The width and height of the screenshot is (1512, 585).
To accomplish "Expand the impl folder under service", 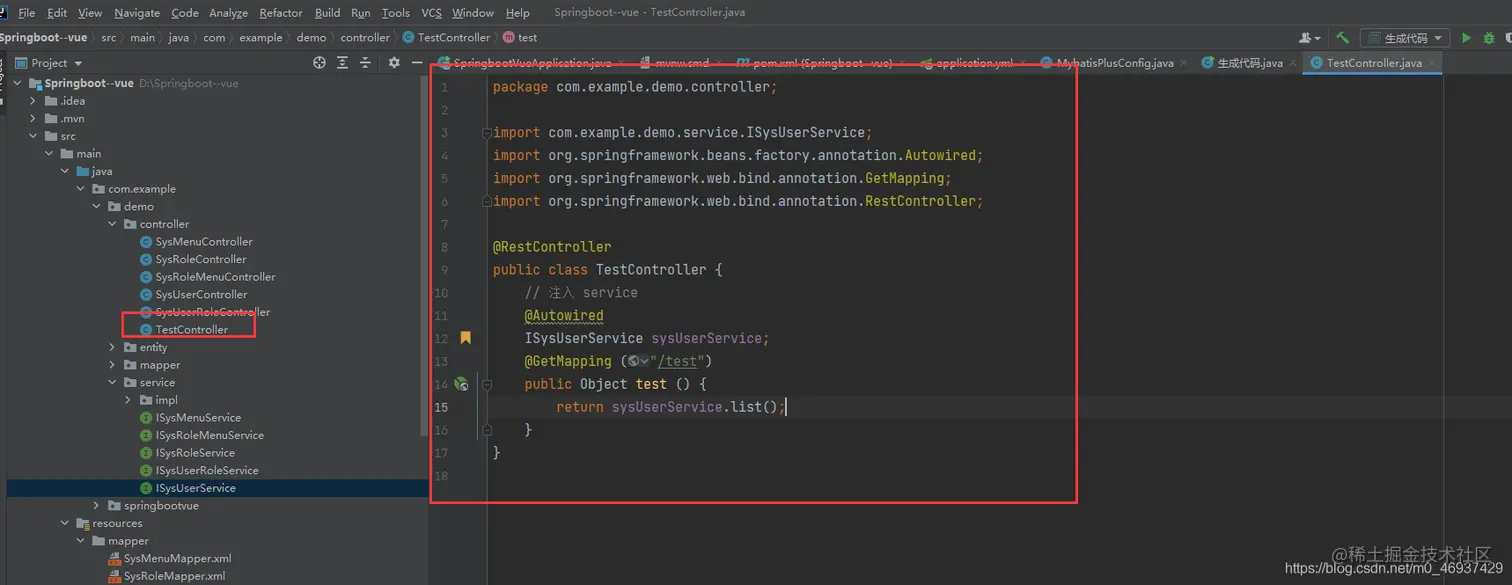I will (x=129, y=400).
